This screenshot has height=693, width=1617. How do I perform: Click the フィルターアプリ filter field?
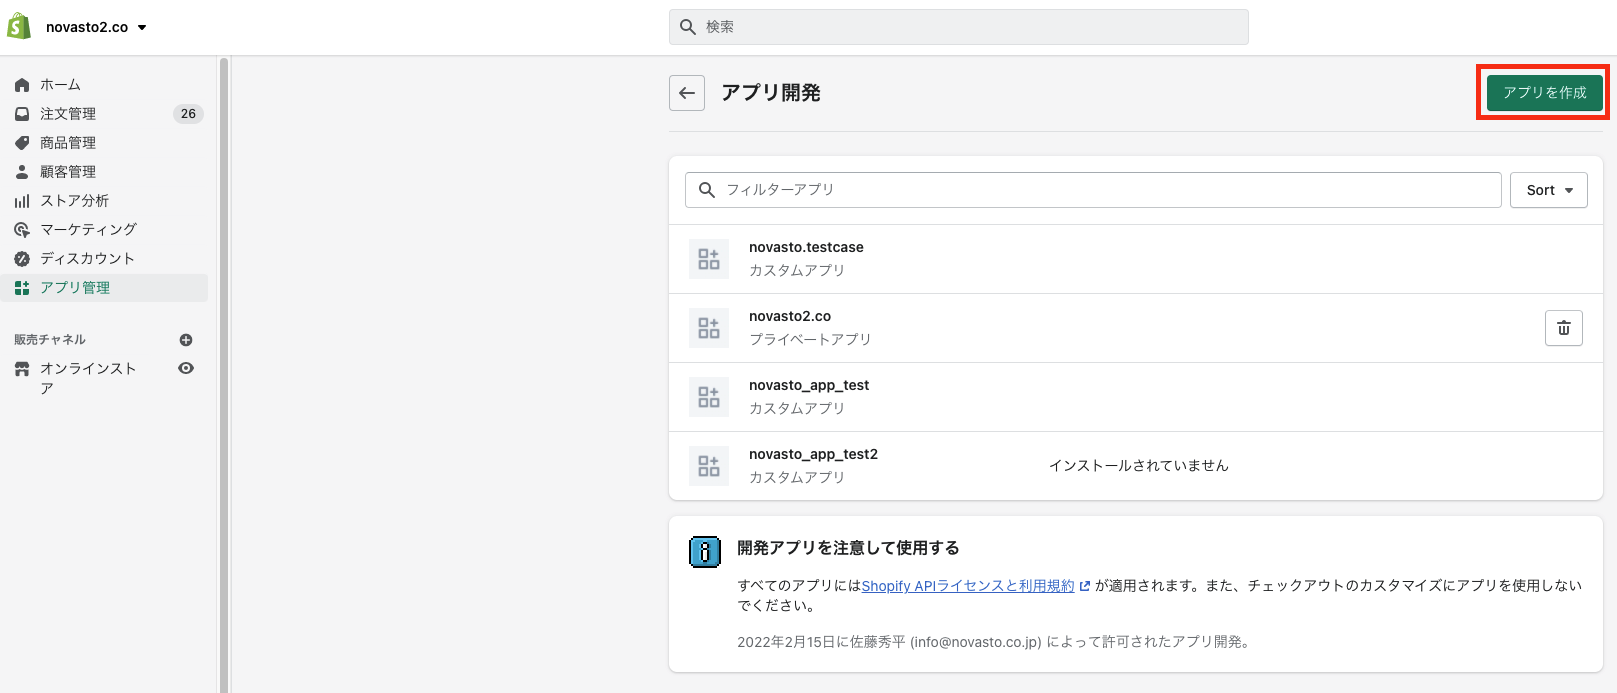[x=1093, y=190]
